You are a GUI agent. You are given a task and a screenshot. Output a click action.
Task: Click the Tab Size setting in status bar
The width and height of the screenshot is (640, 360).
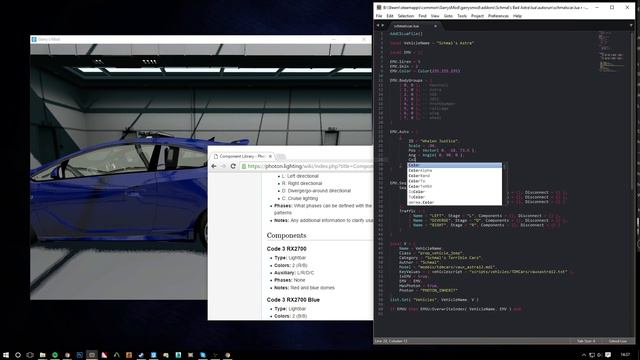point(586,341)
